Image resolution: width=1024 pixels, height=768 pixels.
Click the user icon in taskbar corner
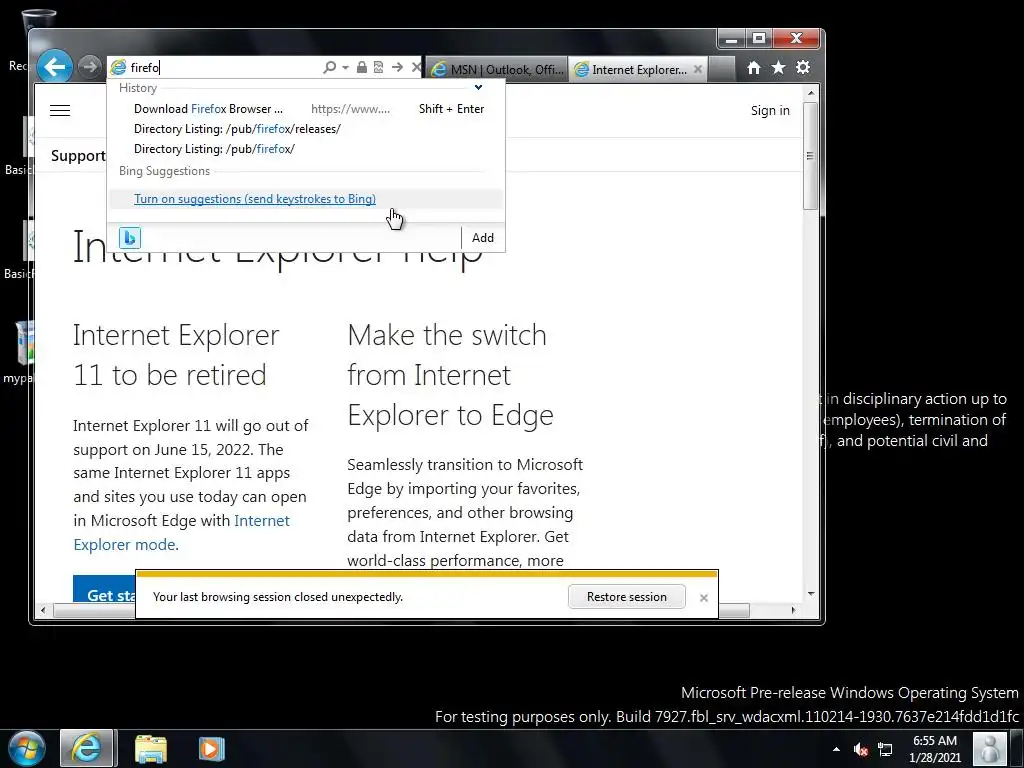pos(990,748)
